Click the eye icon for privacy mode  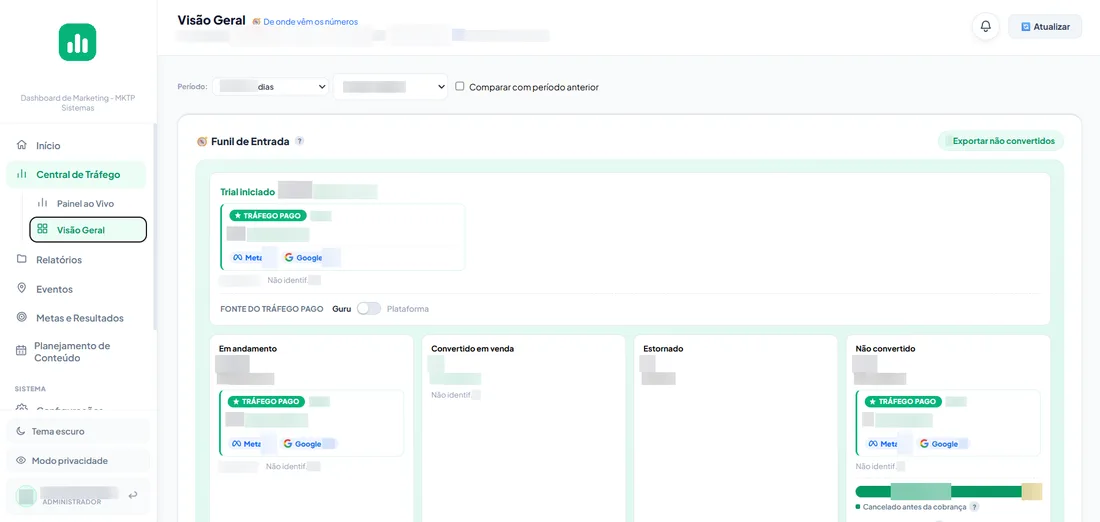point(21,461)
